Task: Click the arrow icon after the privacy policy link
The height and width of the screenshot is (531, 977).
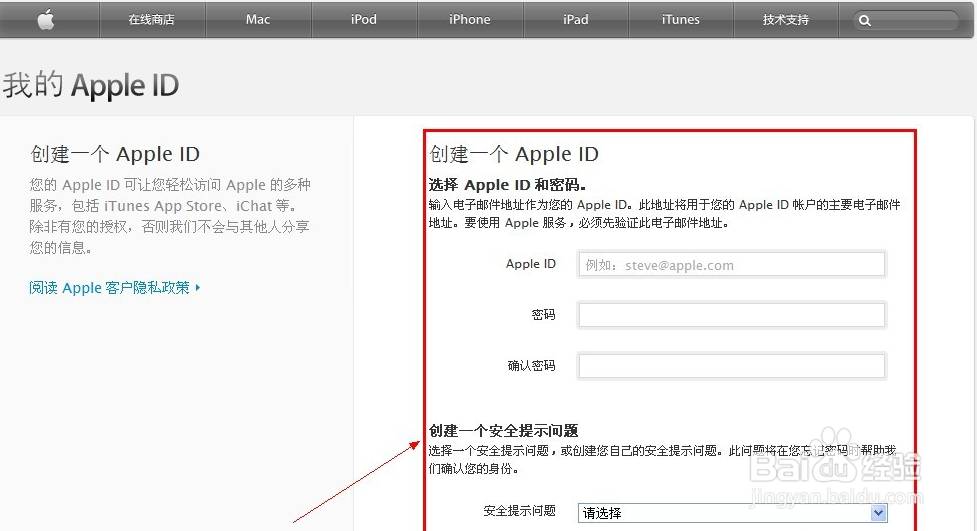Action: tap(198, 287)
